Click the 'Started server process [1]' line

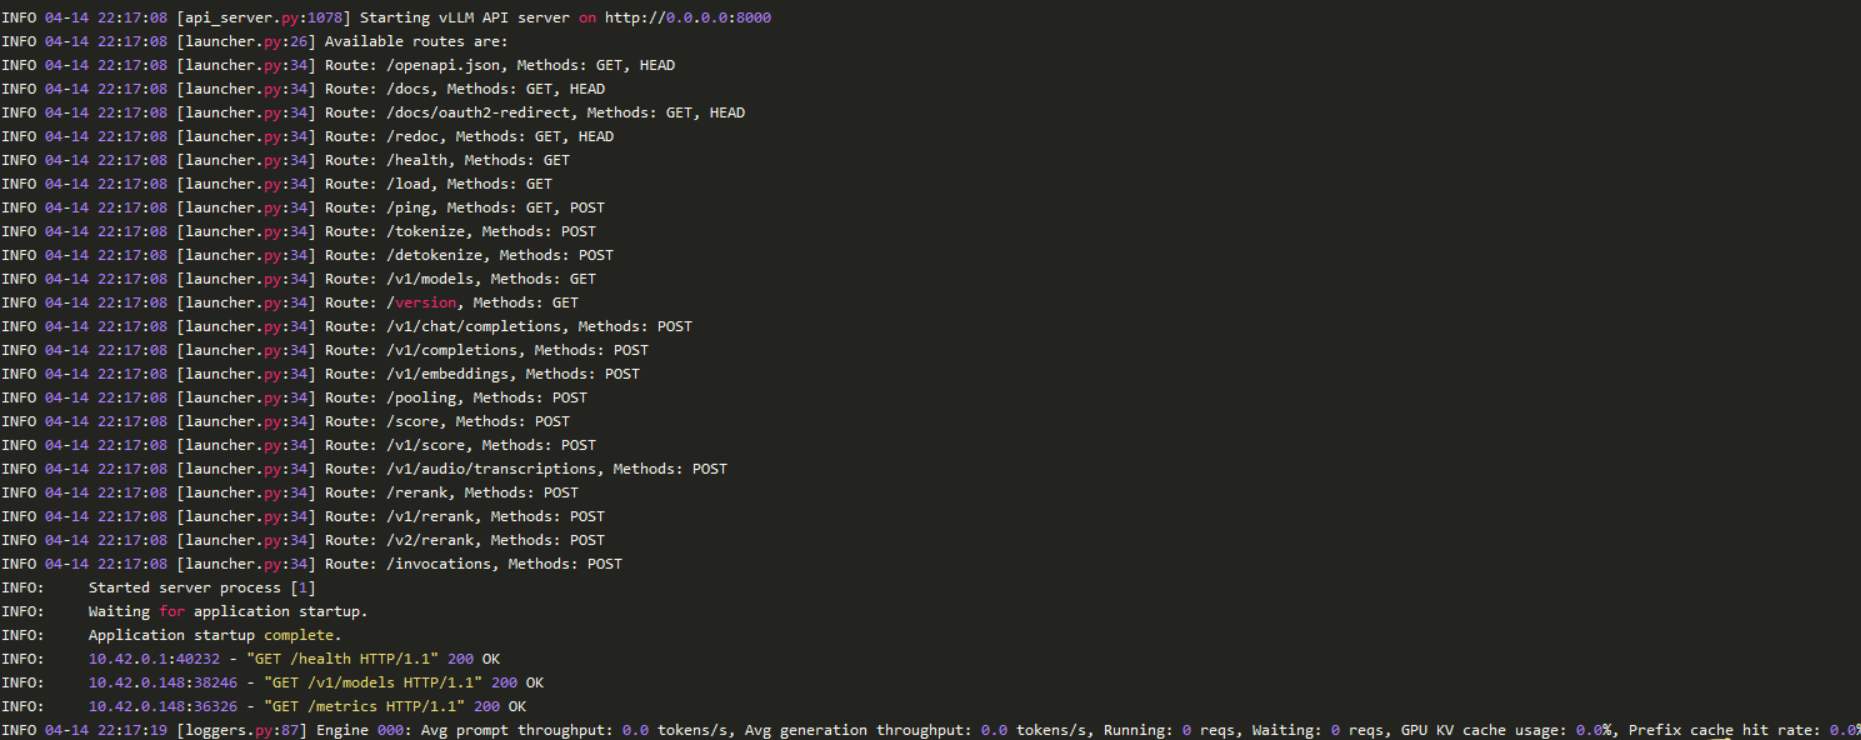(201, 588)
